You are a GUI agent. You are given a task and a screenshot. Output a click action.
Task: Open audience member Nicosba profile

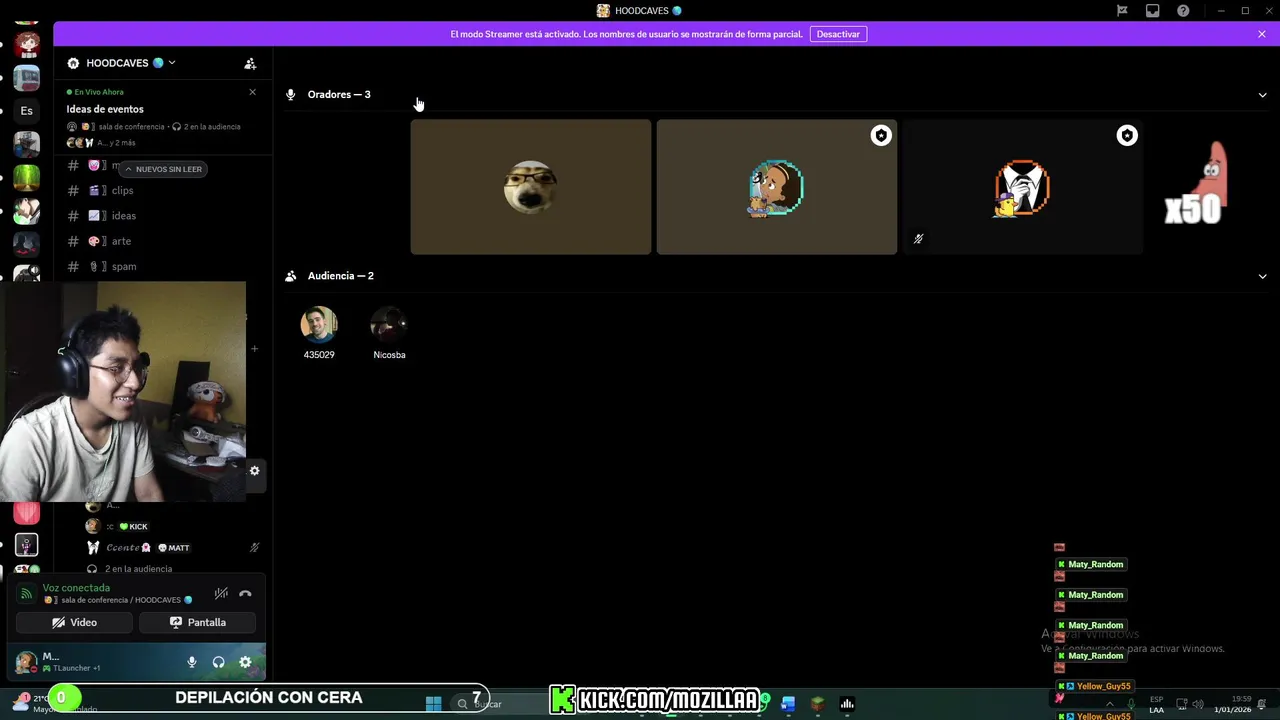(389, 333)
